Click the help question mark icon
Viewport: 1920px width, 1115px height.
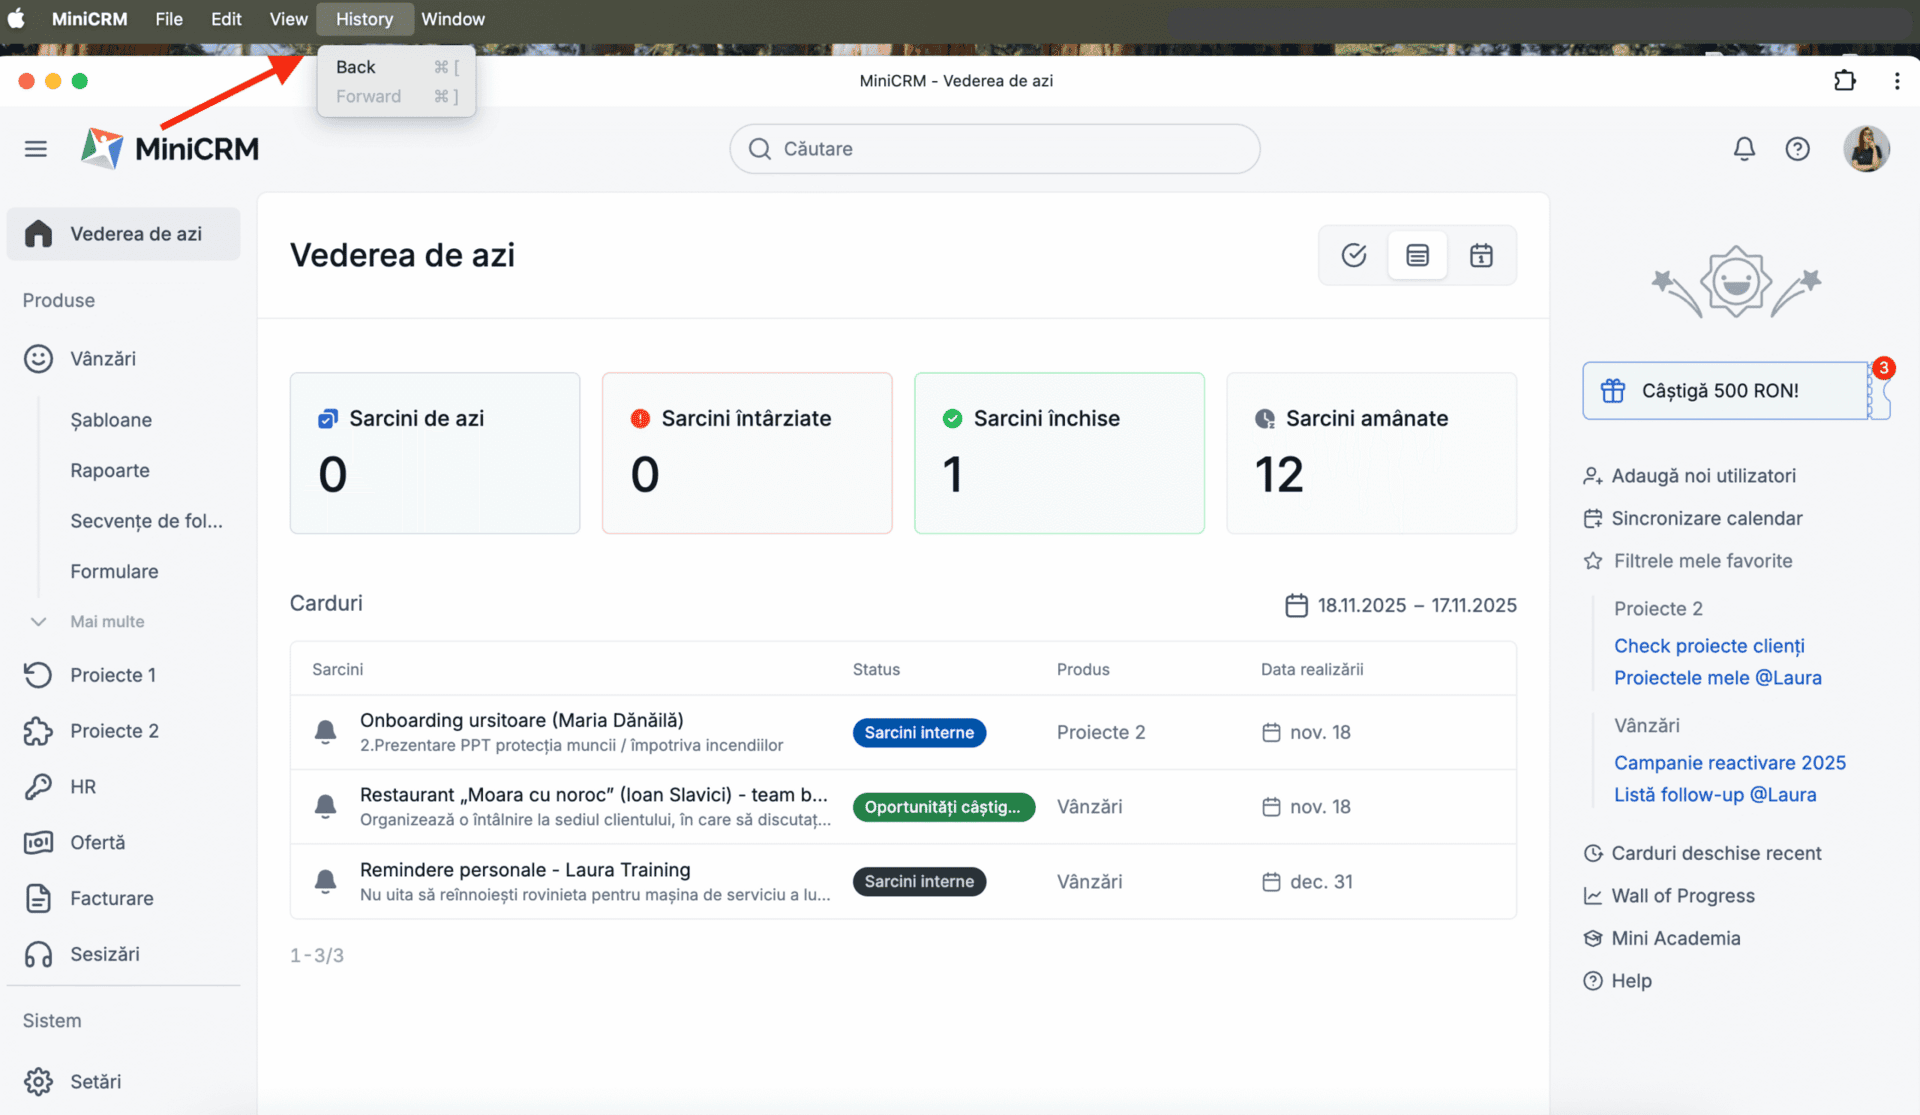(1797, 149)
